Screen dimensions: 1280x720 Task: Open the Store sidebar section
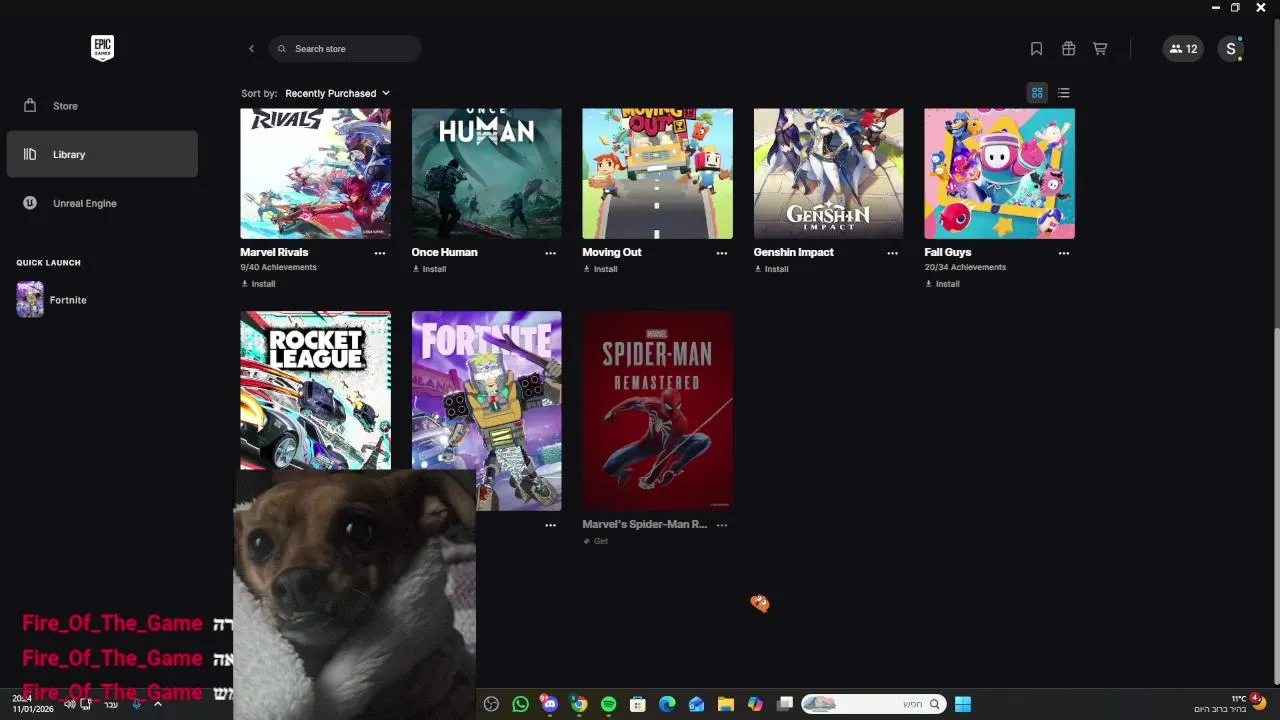102,106
